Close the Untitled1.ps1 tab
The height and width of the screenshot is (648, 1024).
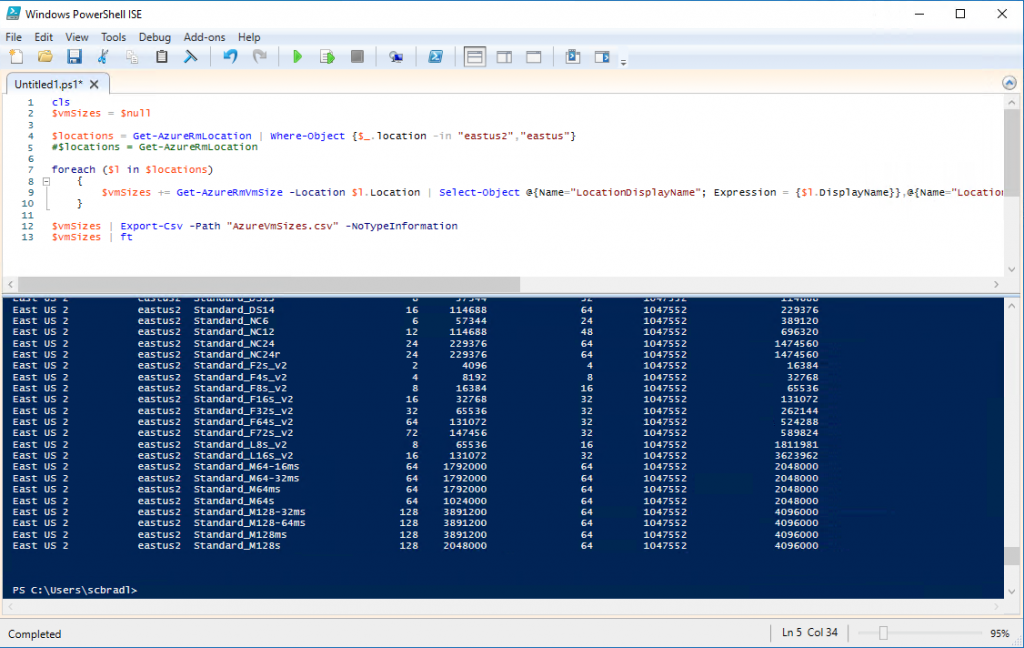pyautogui.click(x=95, y=85)
